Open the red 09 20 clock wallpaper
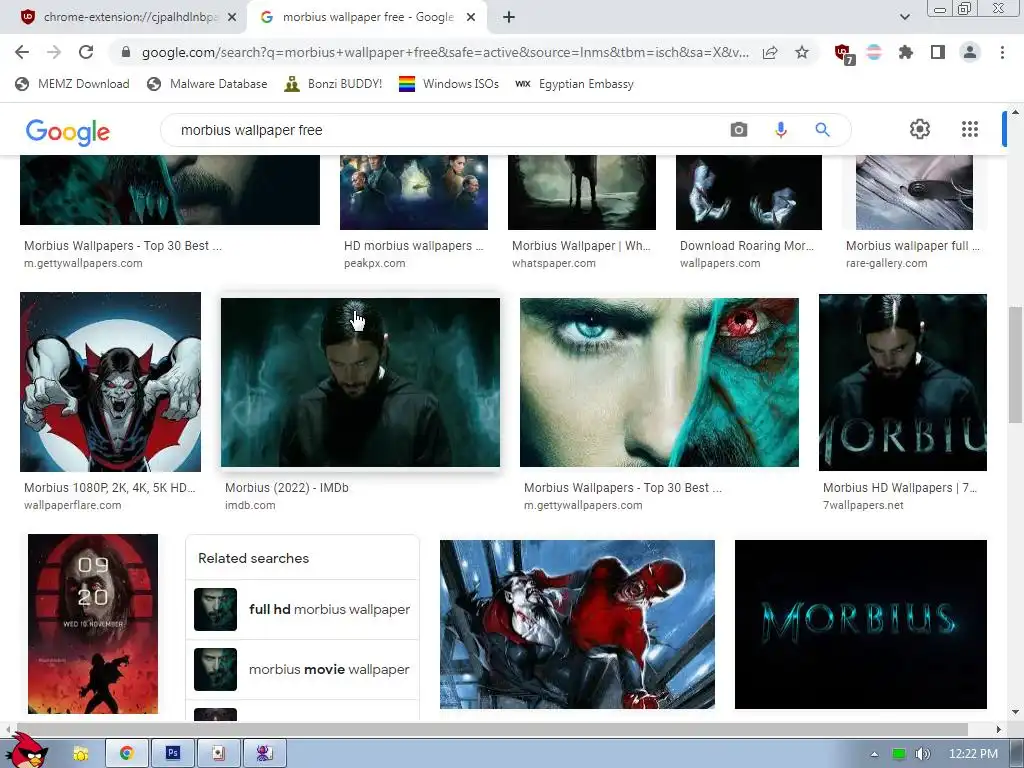The image size is (1024, 768). pos(93,624)
